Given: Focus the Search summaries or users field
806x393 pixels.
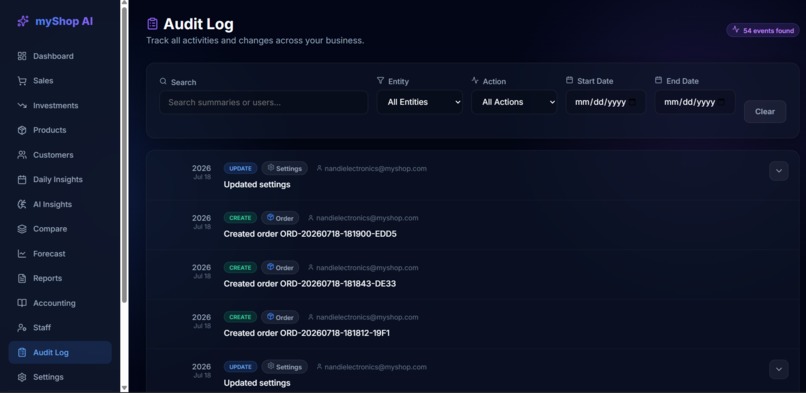Looking at the screenshot, I should 264,102.
